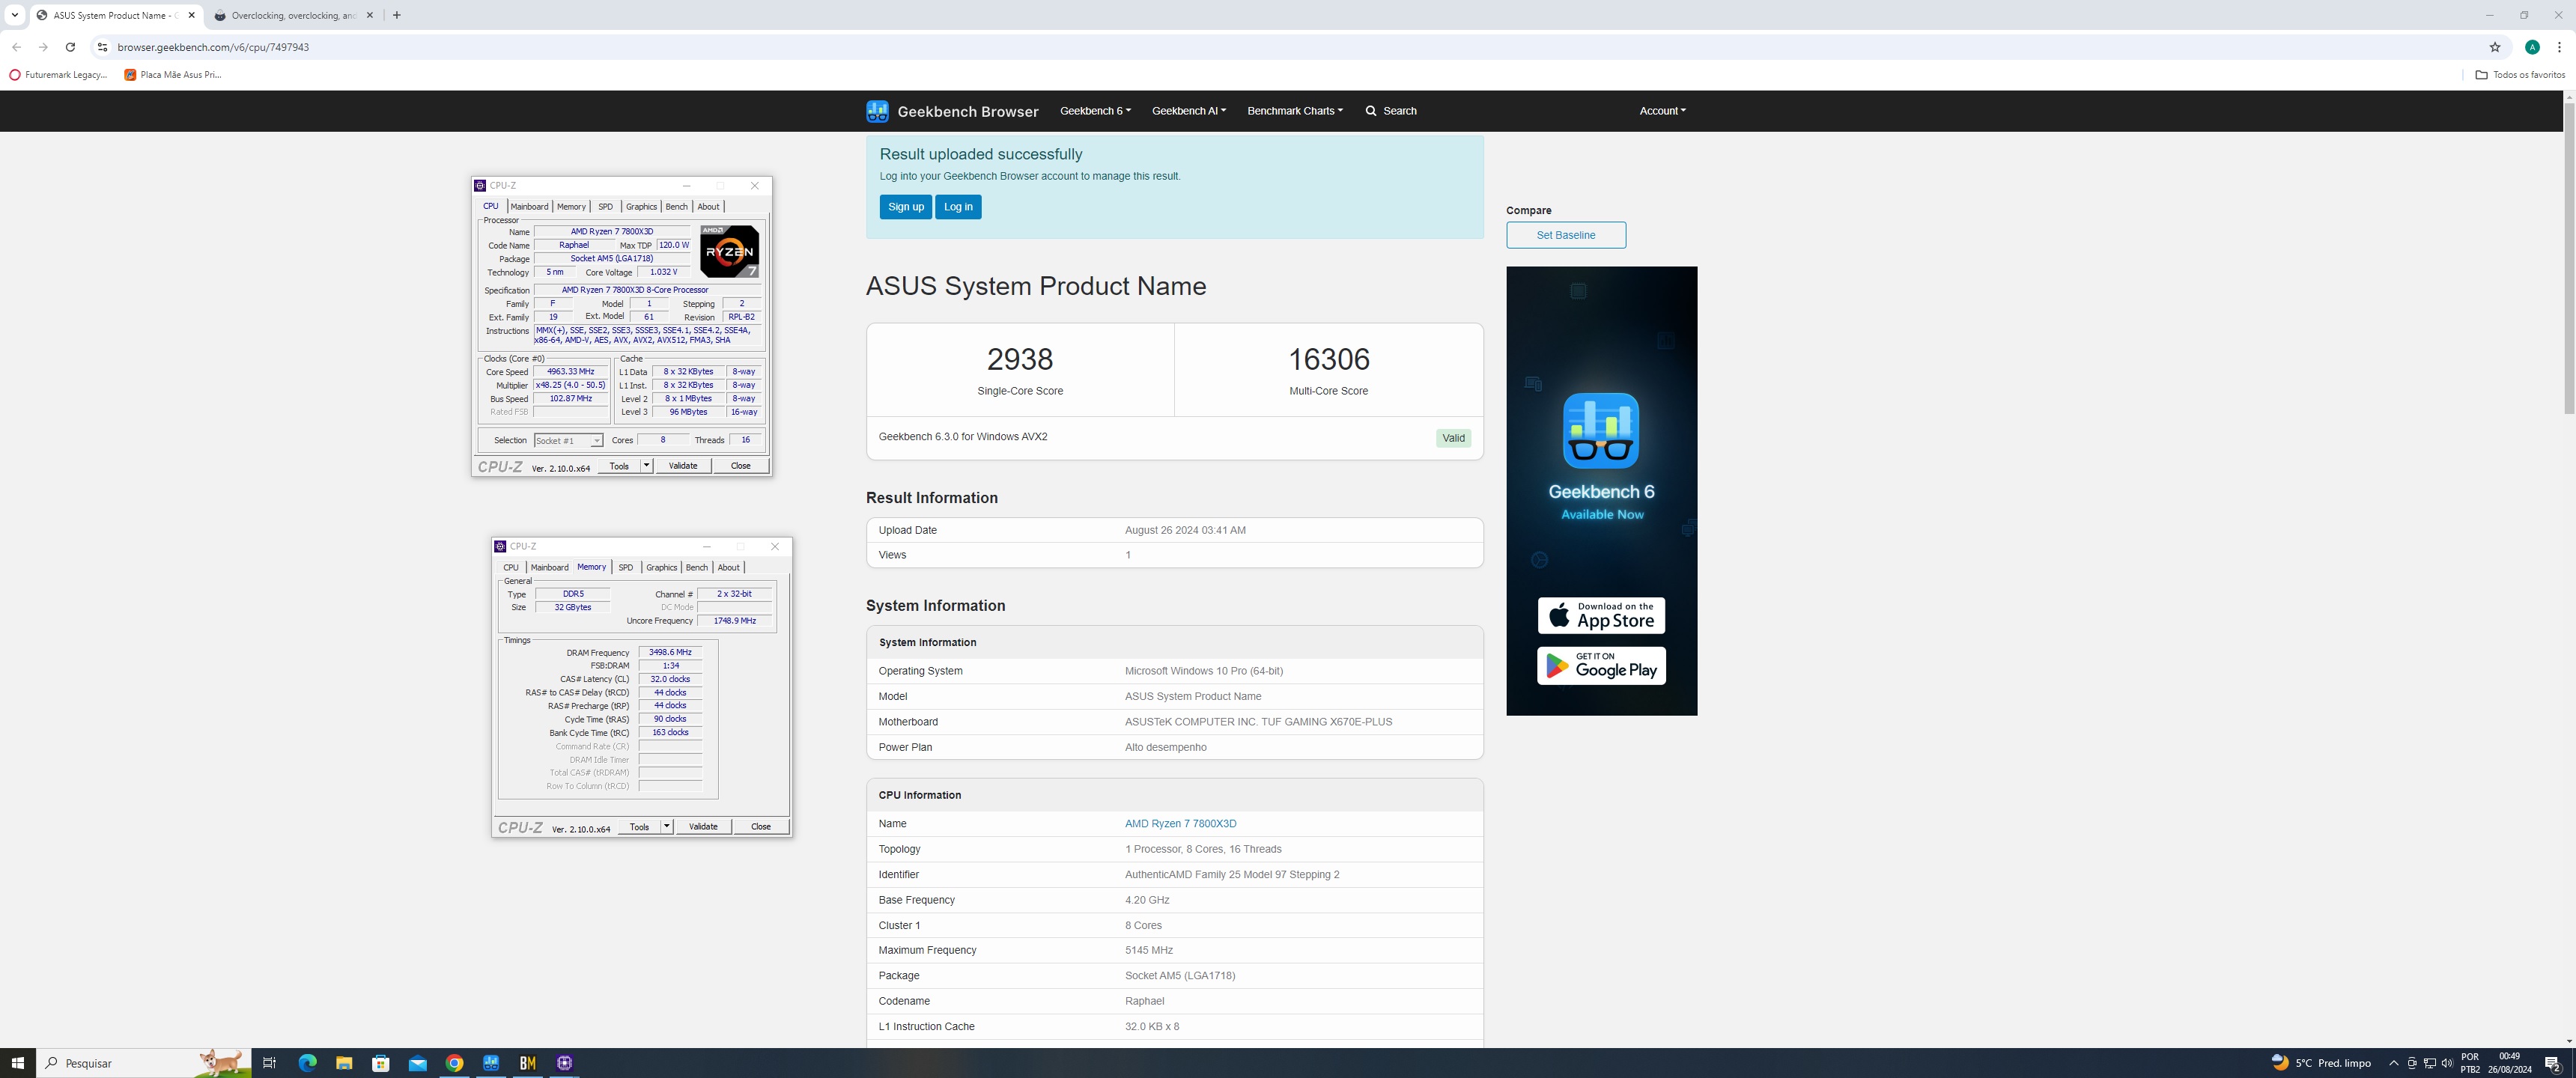Click the Geekbench app taskbar icon
This screenshot has width=2576, height=1078.
[x=491, y=1063]
